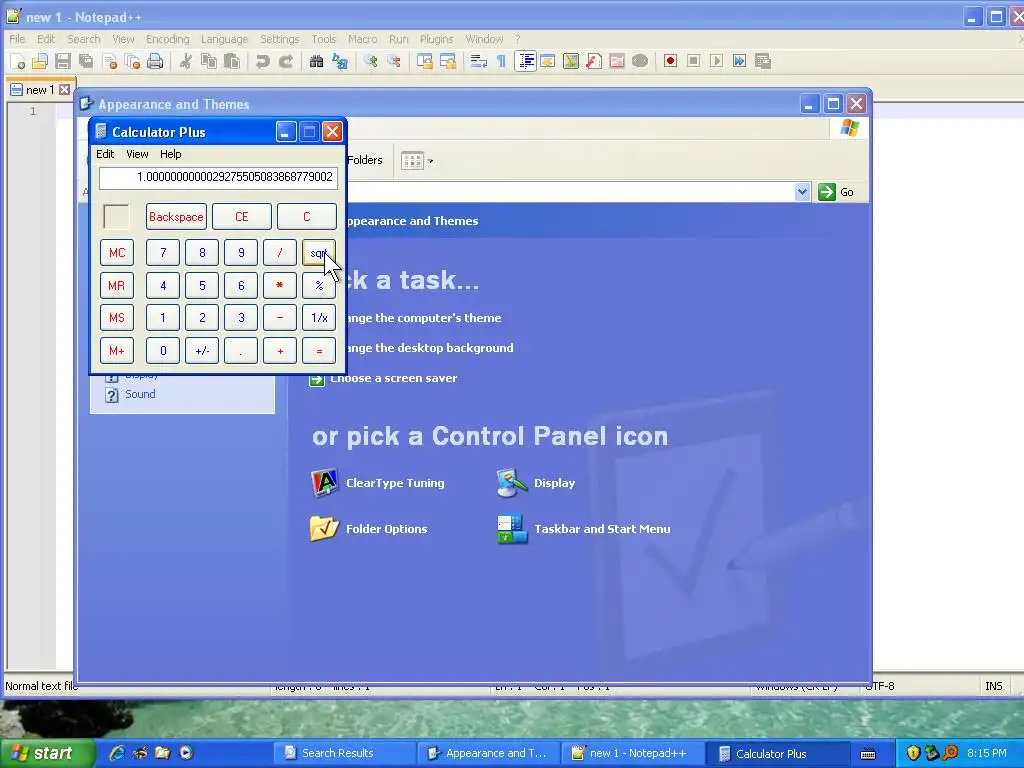Click the Undo arrow in Notepad++ toolbar
The height and width of the screenshot is (768, 1024).
point(263,61)
